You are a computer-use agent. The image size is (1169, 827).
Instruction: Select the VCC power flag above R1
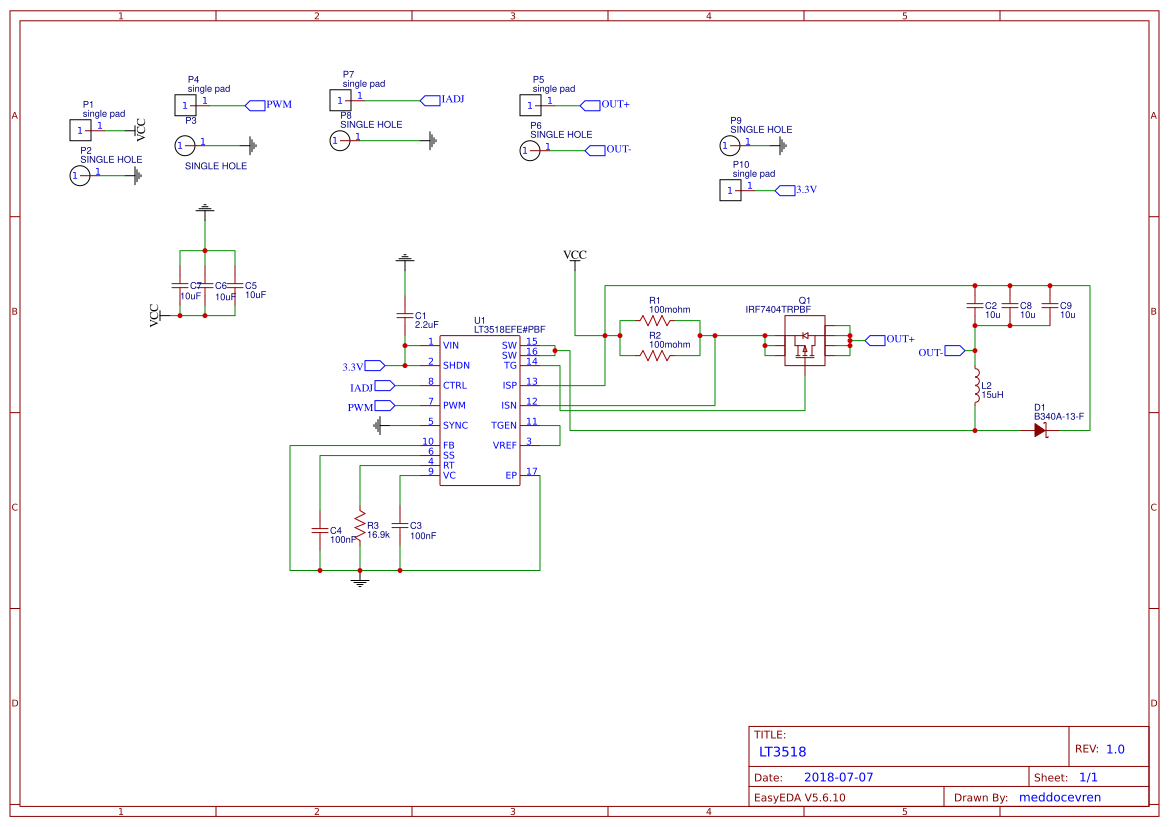[575, 260]
